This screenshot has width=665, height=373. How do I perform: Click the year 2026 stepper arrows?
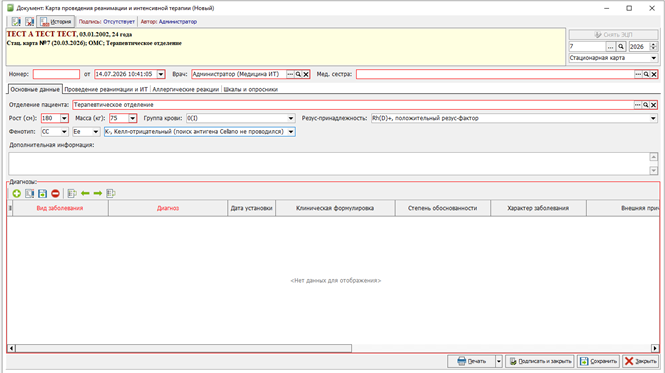pyautogui.click(x=654, y=47)
